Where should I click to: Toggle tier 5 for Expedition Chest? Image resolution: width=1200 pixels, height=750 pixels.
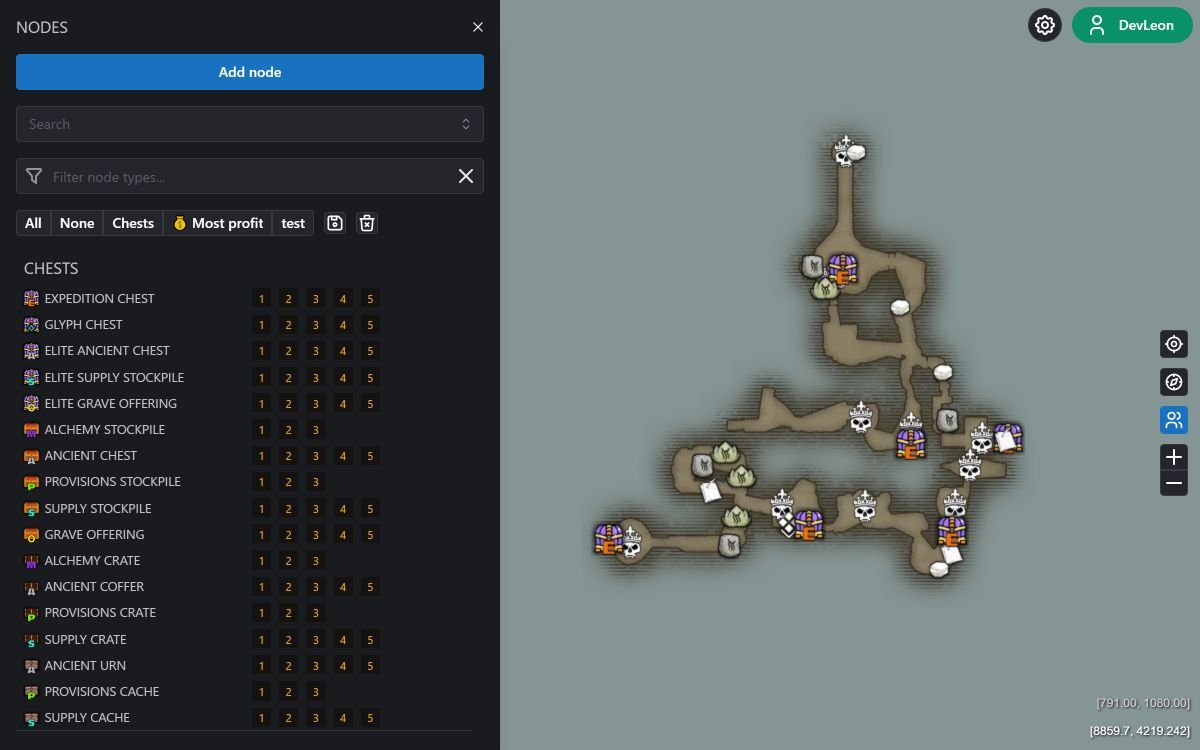pyautogui.click(x=369, y=298)
